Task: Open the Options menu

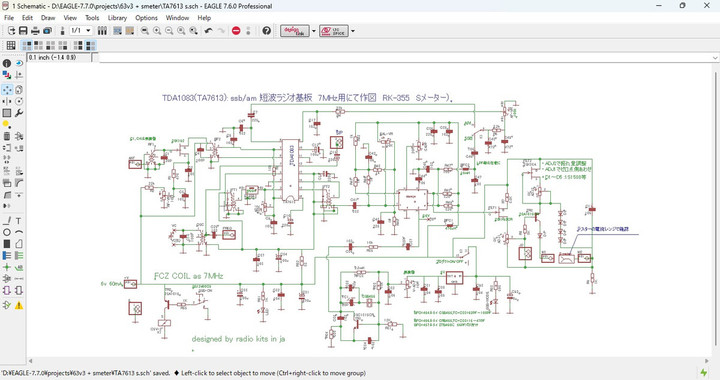Action: tap(146, 18)
